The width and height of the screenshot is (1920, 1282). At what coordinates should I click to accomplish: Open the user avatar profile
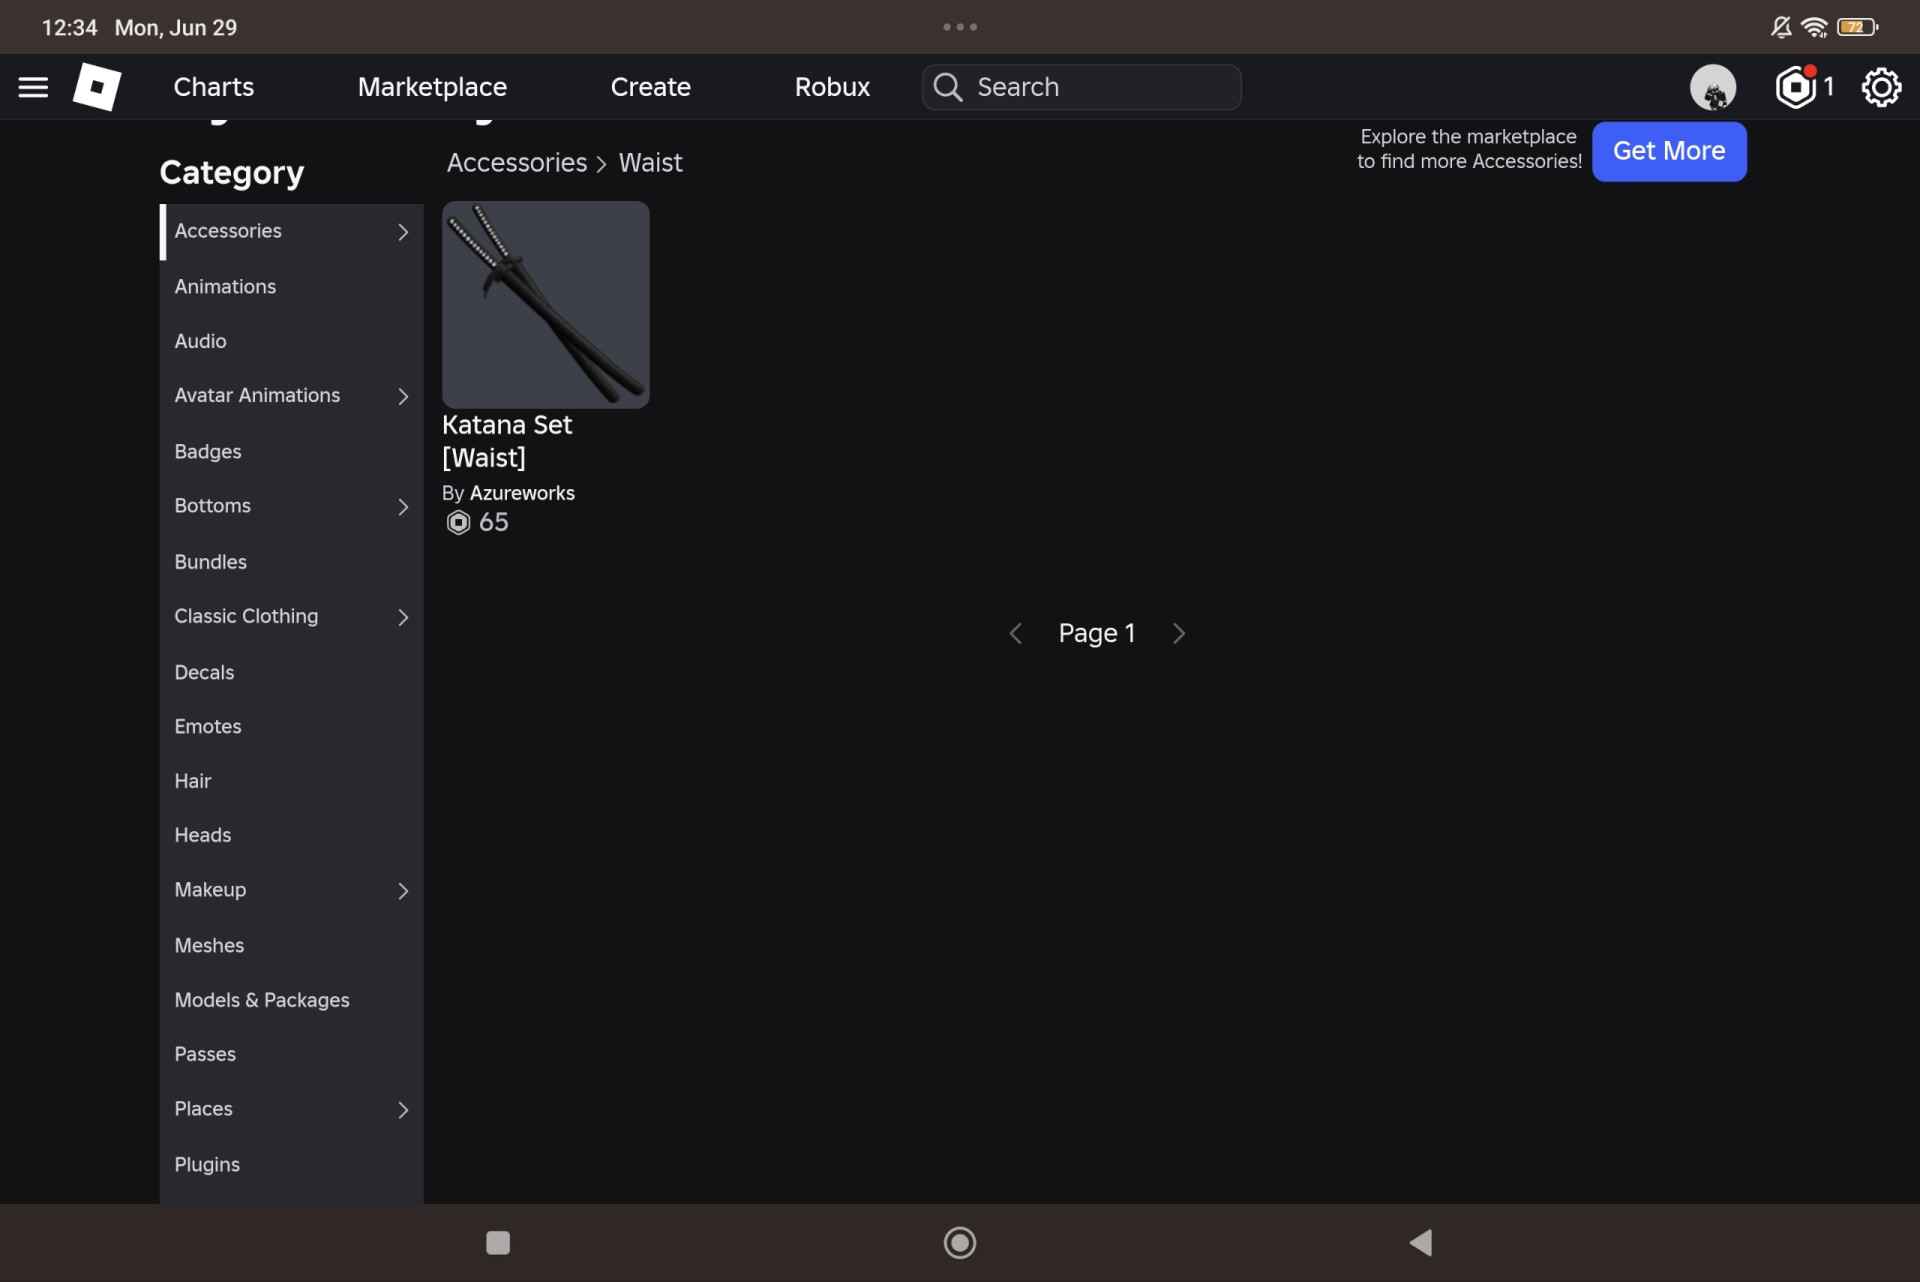click(1713, 87)
